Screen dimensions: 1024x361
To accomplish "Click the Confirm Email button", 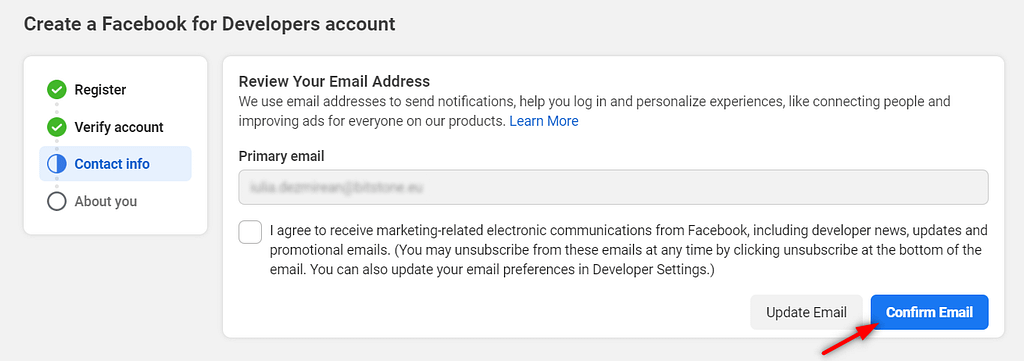I will pos(929,312).
